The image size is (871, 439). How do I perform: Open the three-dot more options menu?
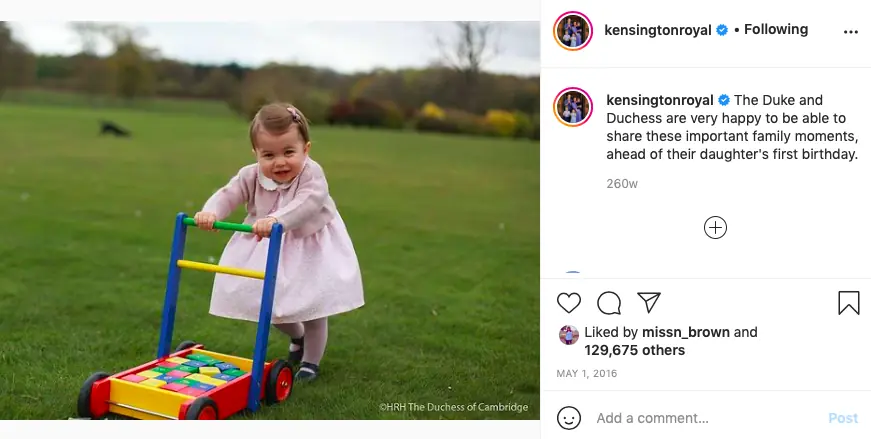850,31
